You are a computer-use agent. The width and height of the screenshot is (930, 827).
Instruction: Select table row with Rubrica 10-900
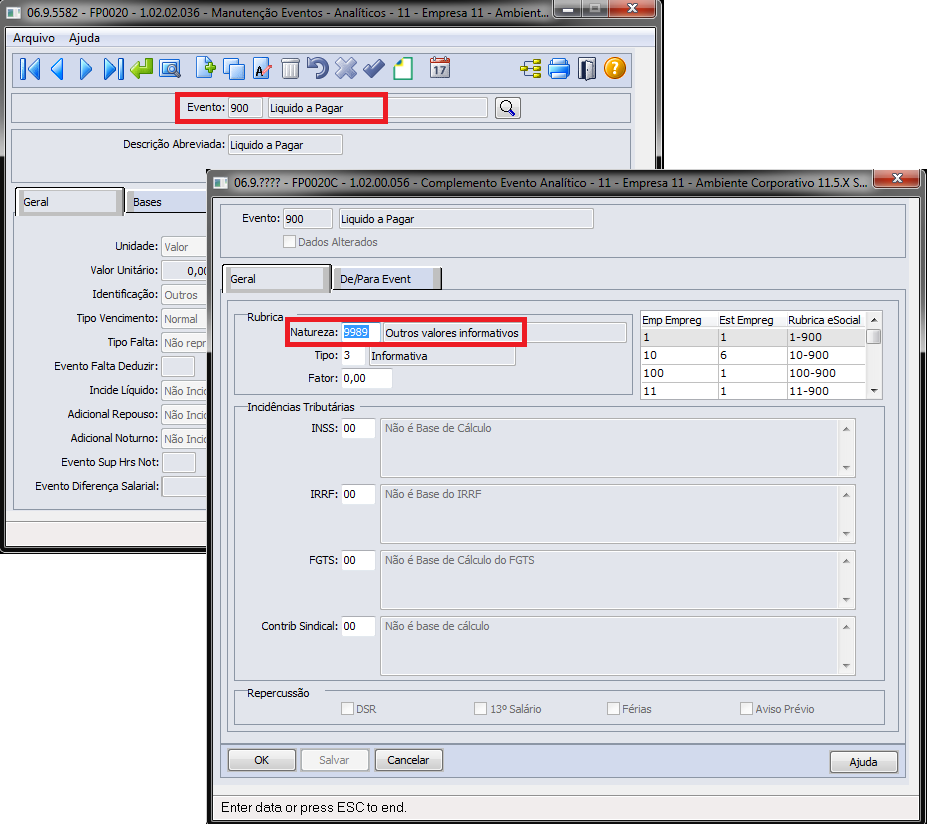[x=753, y=355]
